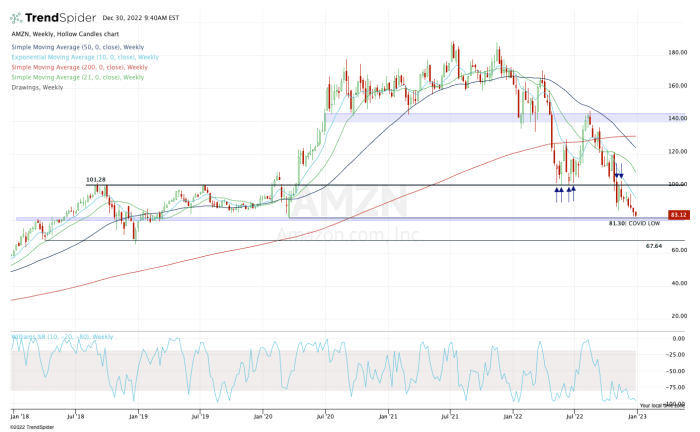This screenshot has height=432, width=700.
Task: Click the Jul '19 date axis label
Action: point(200,417)
